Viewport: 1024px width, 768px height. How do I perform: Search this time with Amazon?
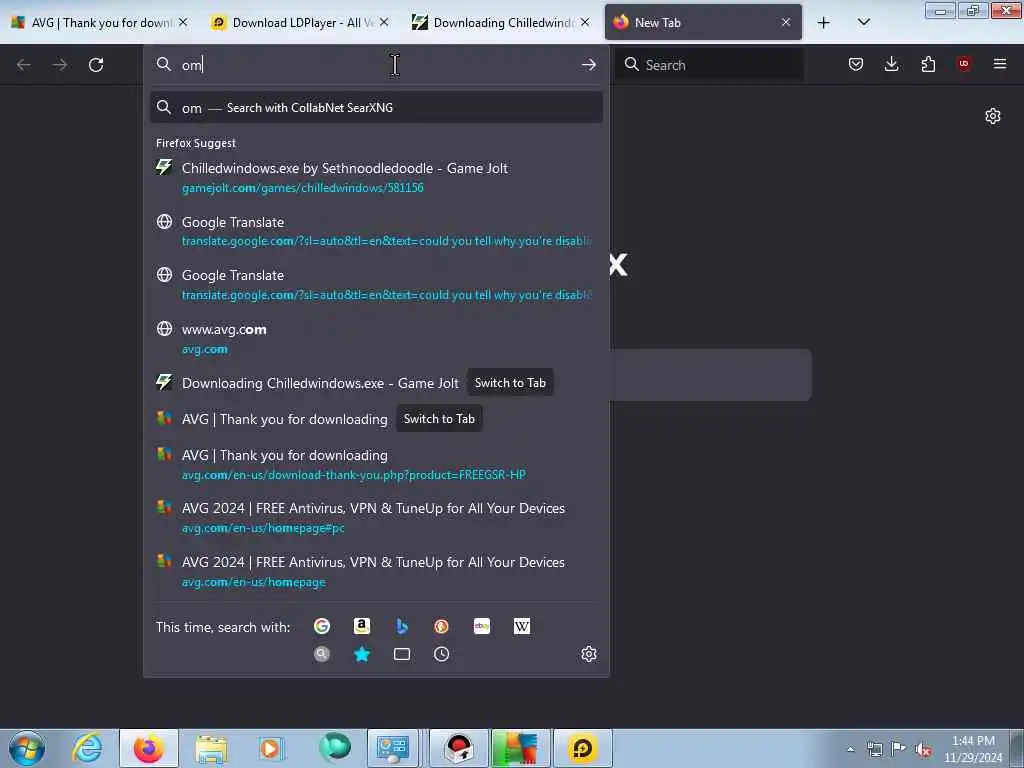tap(362, 626)
